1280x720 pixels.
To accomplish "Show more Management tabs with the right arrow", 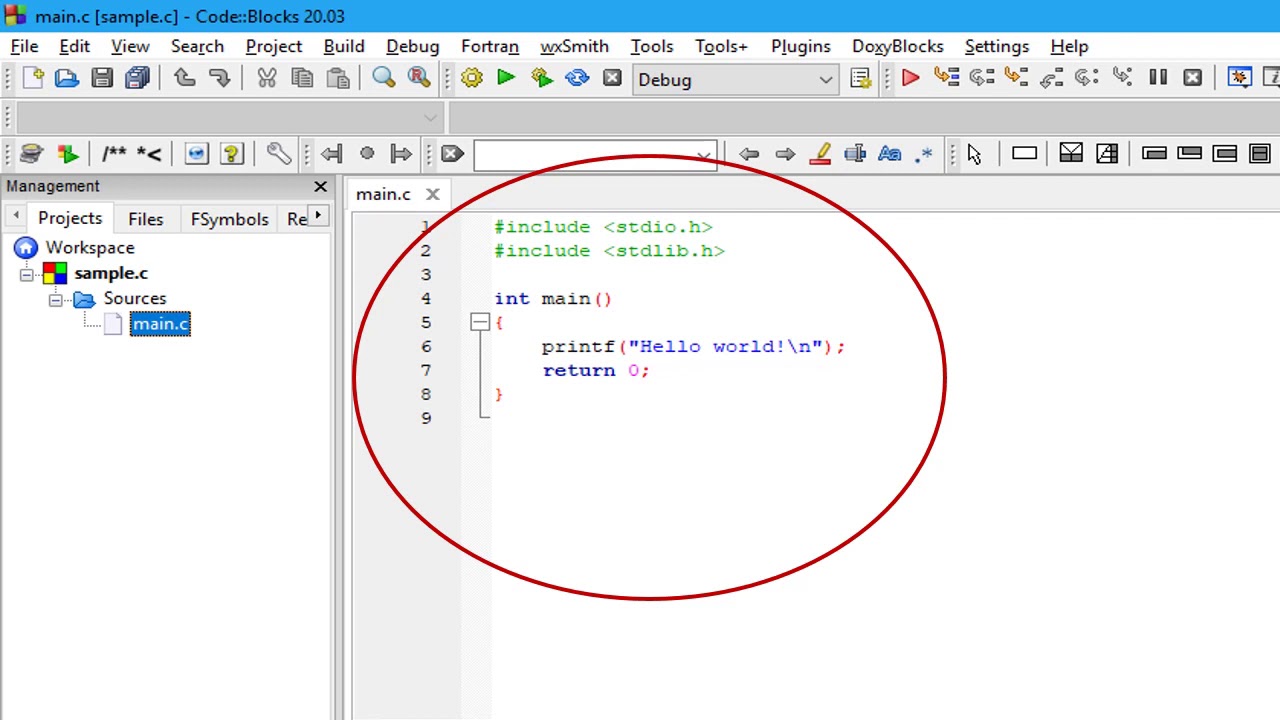I will [x=318, y=215].
